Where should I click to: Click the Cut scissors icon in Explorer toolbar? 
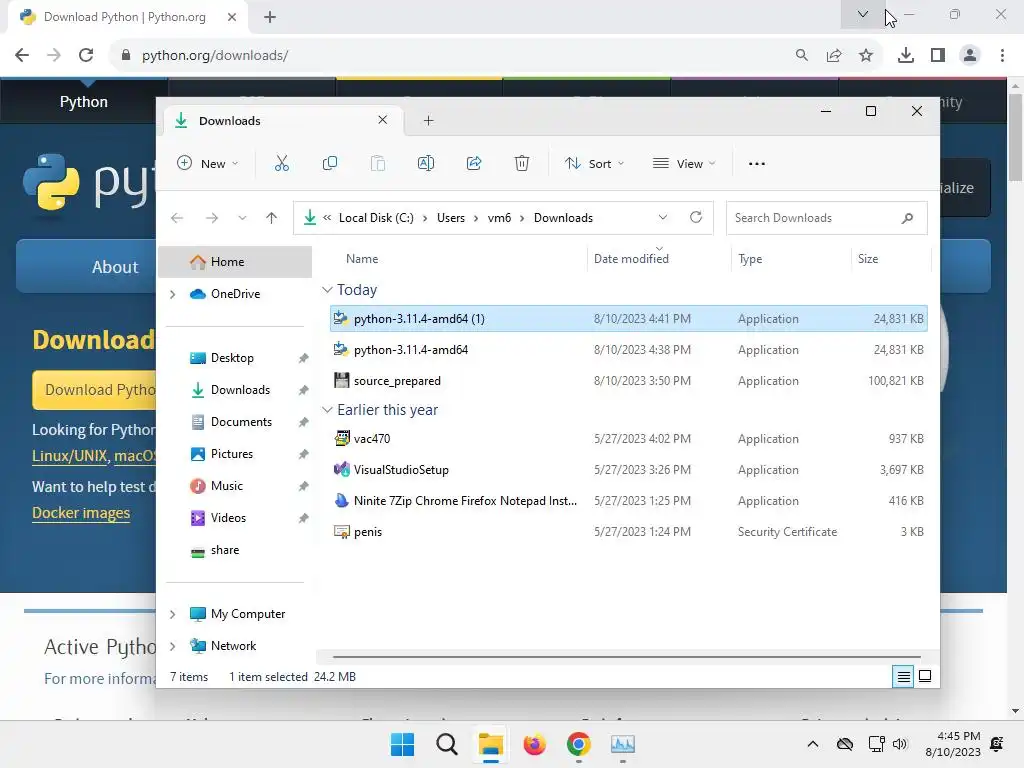281,163
